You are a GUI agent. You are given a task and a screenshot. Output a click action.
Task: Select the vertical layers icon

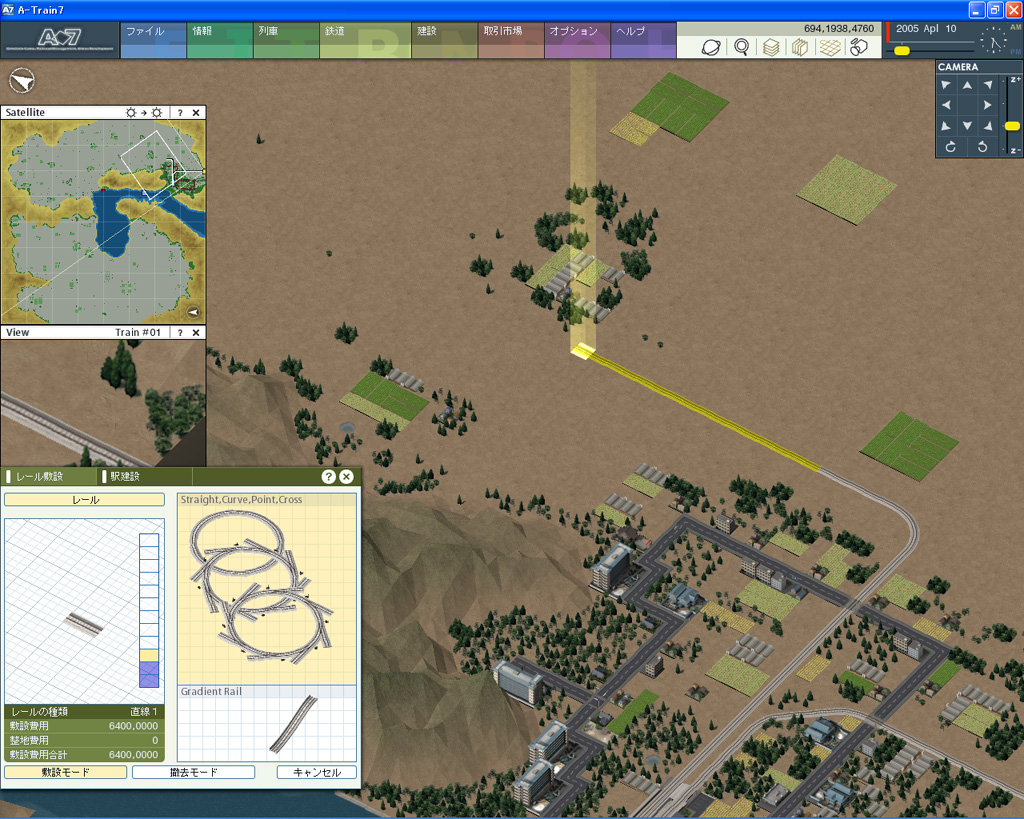800,48
